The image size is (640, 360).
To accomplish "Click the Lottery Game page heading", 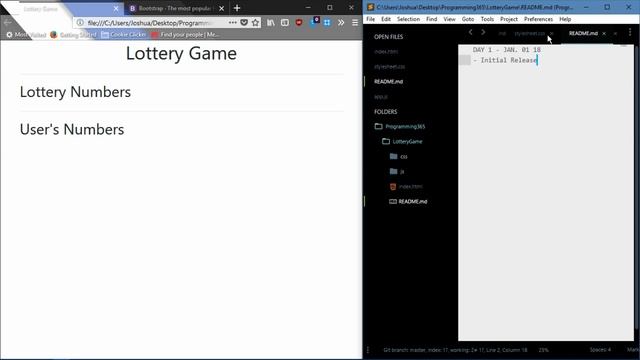I will click(x=181, y=53).
